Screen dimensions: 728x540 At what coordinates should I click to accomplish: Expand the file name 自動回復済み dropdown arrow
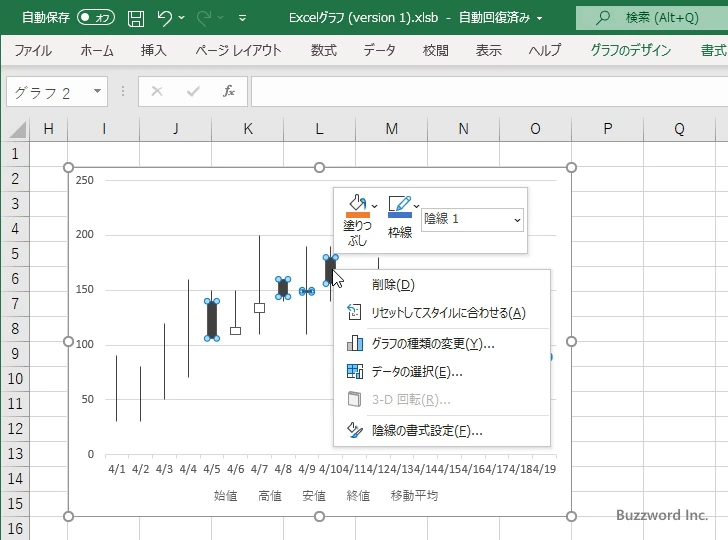point(540,19)
